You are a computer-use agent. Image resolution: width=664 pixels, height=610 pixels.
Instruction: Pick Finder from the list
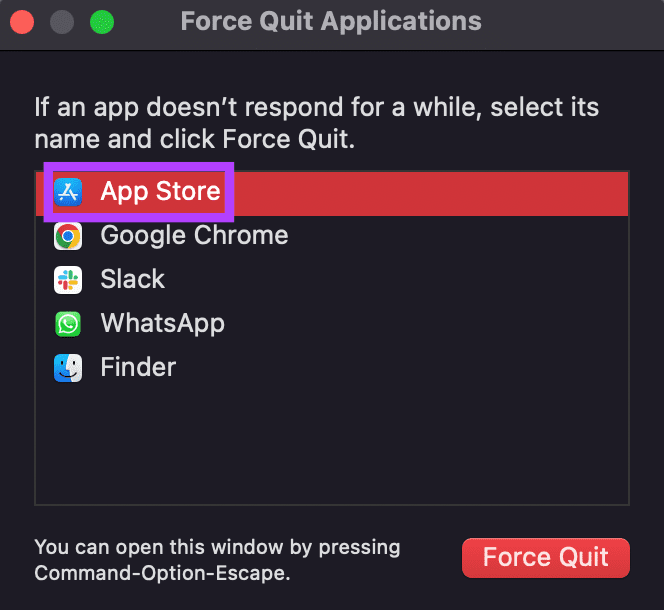point(332,367)
